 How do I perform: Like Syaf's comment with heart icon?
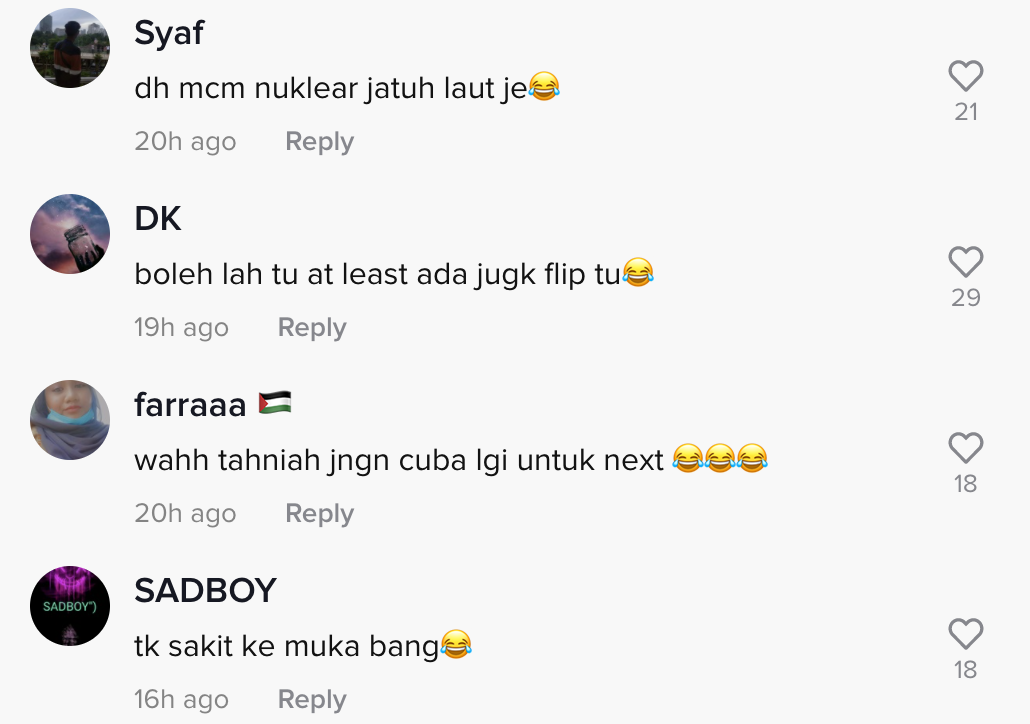(x=966, y=76)
